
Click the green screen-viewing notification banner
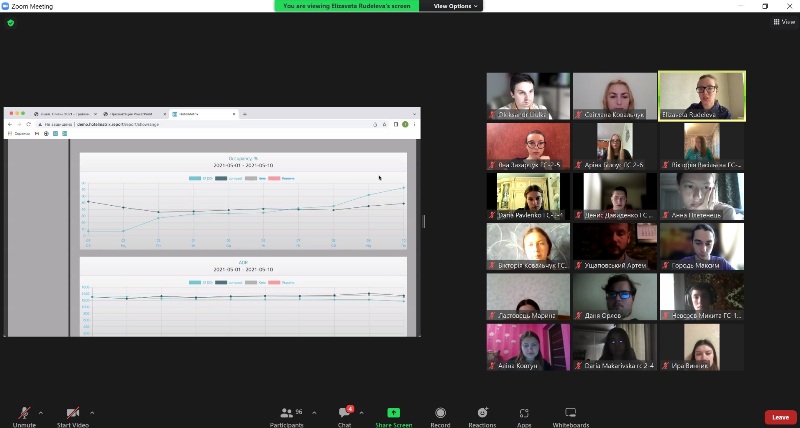coord(346,6)
